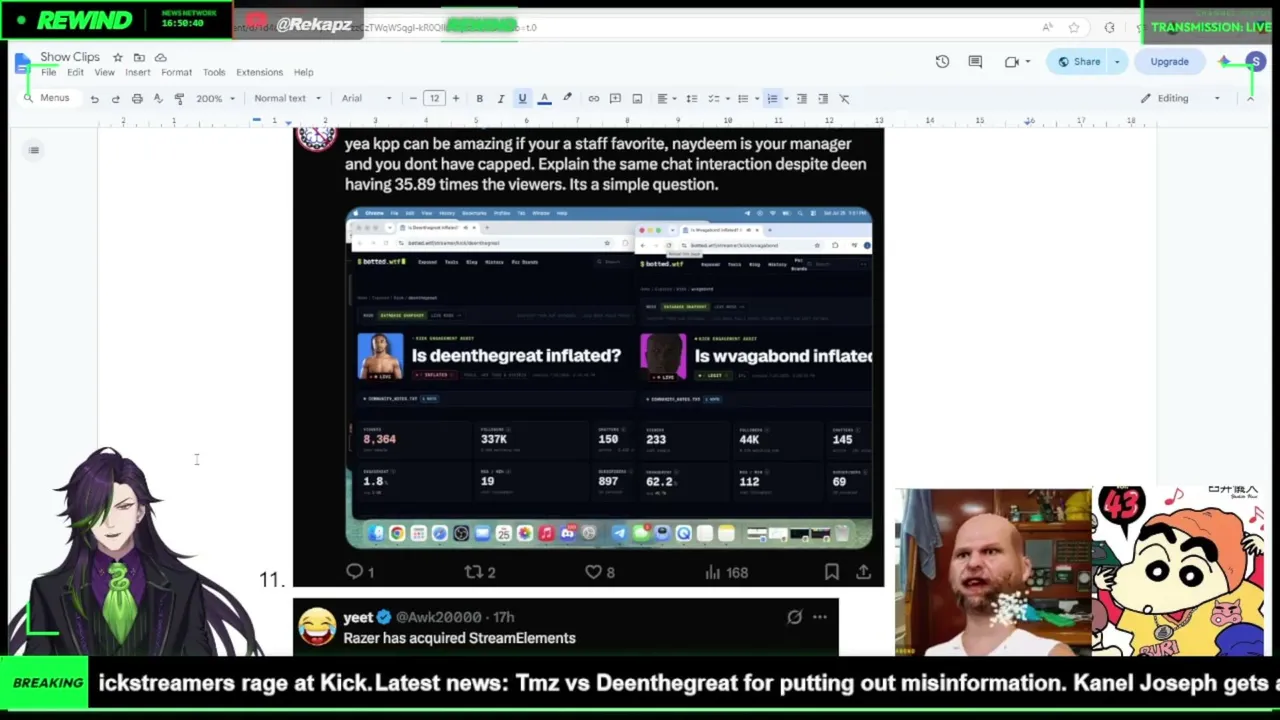Toggle underline formatting
The image size is (1280, 720).
[522, 98]
